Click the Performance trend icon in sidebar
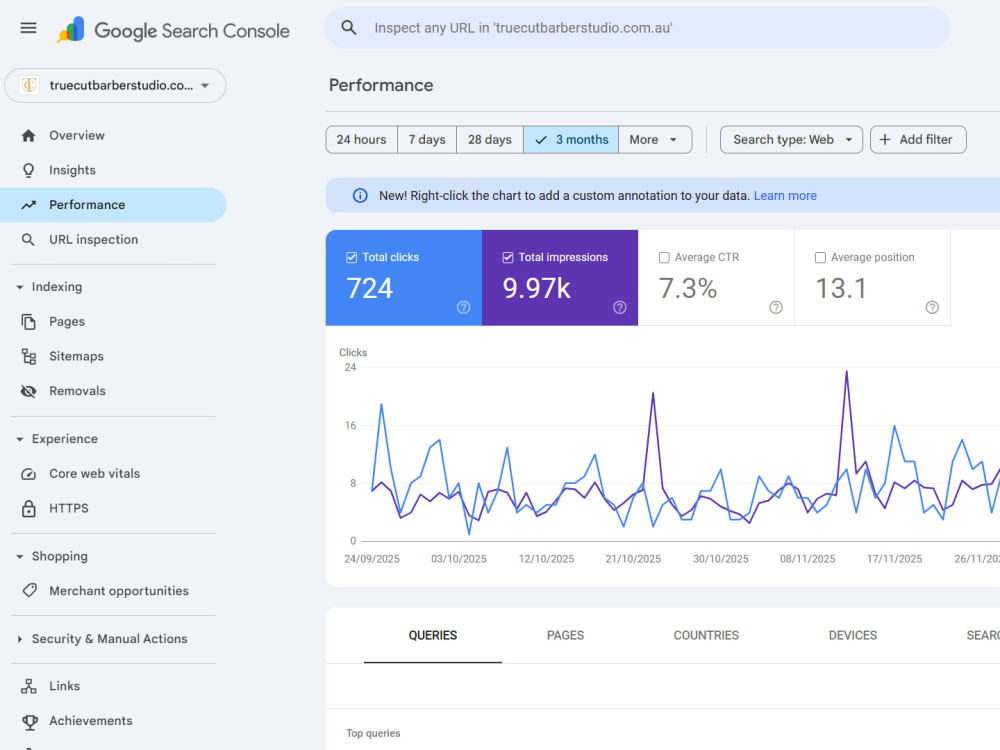This screenshot has width=1000, height=750. coord(28,205)
